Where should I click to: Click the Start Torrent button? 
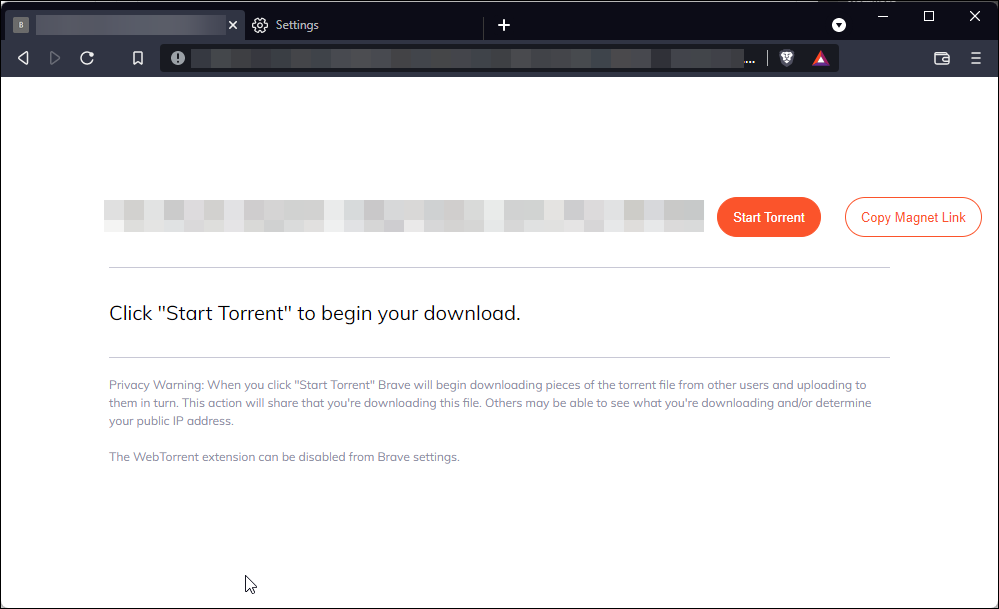point(768,217)
